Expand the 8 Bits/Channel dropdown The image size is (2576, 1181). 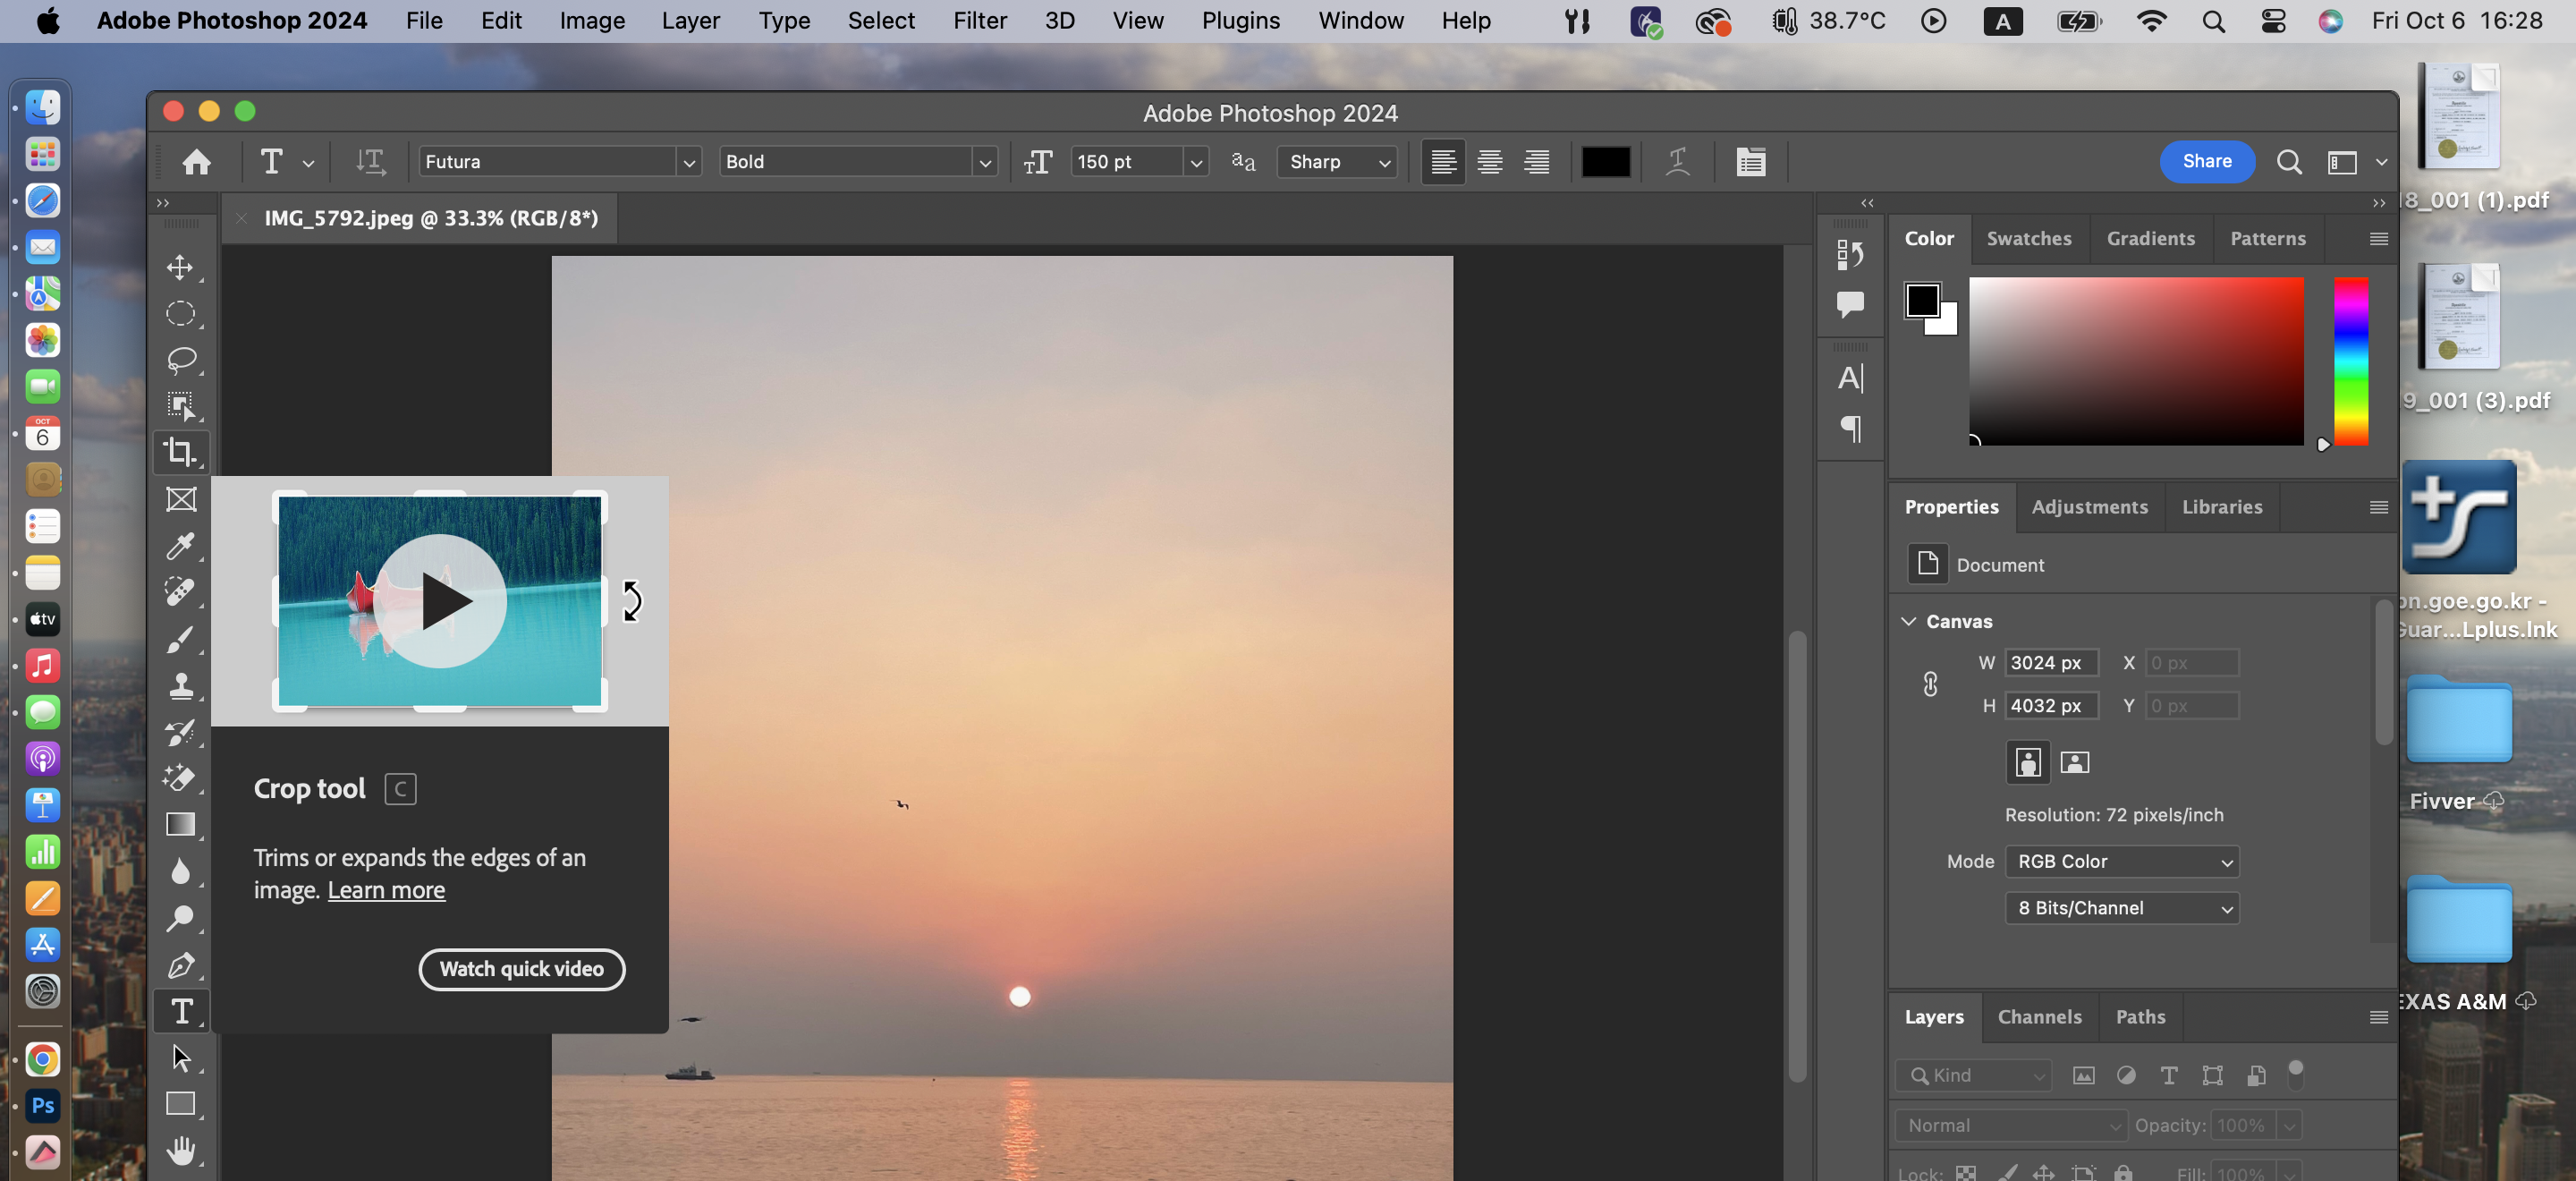2121,908
